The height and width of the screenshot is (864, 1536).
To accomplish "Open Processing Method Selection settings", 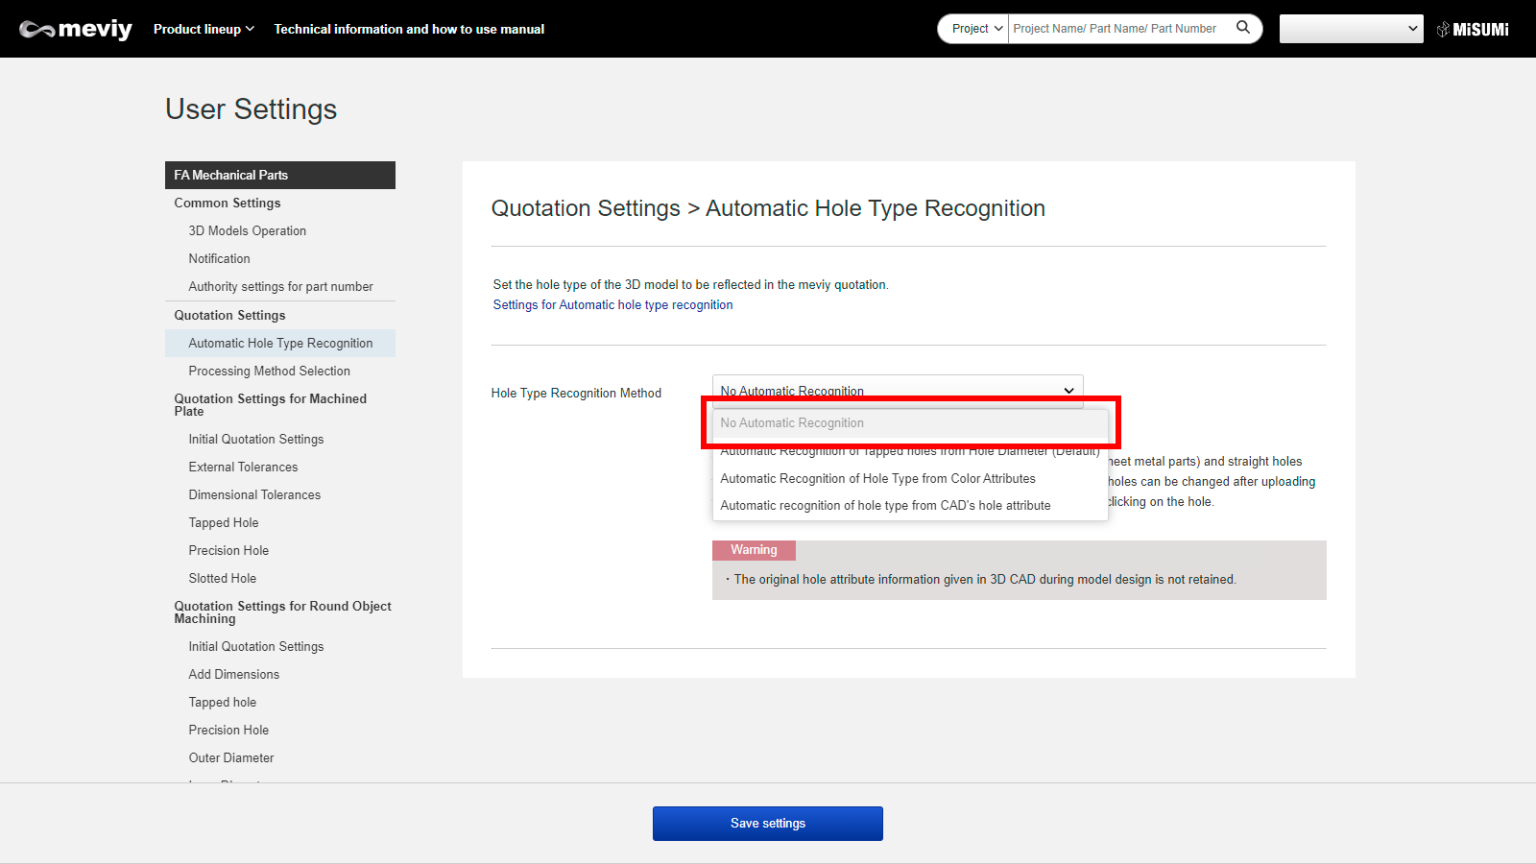I will pyautogui.click(x=270, y=370).
